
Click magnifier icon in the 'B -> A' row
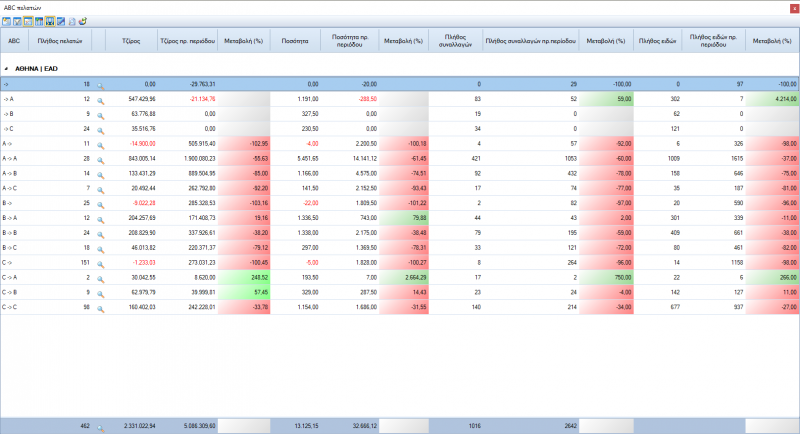pos(101,220)
